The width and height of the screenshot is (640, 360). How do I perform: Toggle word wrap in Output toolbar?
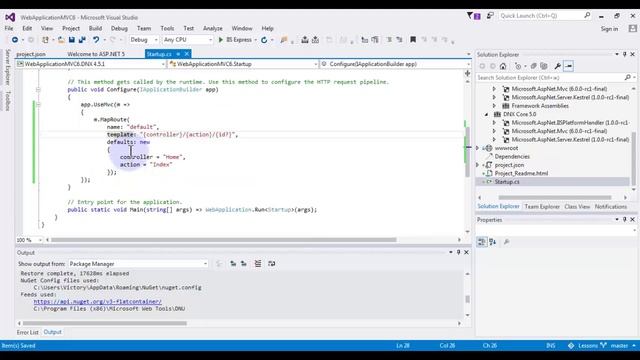tap(271, 264)
